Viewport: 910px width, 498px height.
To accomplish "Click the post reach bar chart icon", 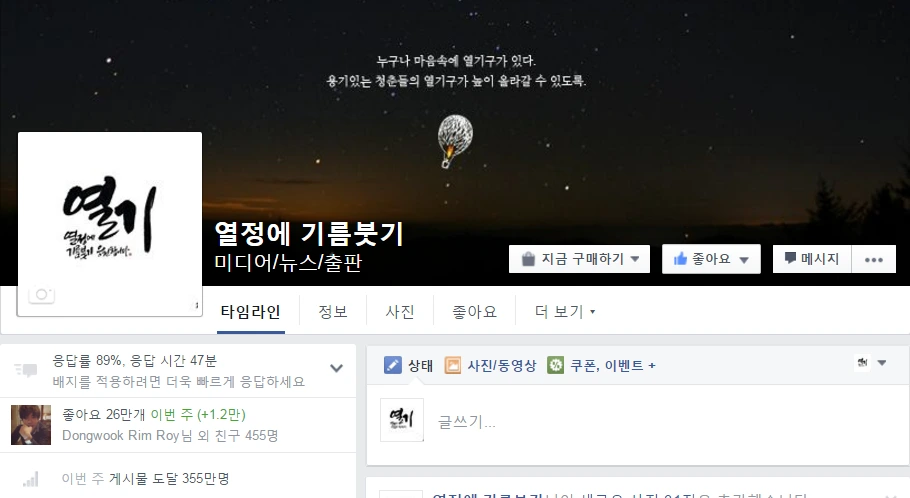I will click(31, 479).
